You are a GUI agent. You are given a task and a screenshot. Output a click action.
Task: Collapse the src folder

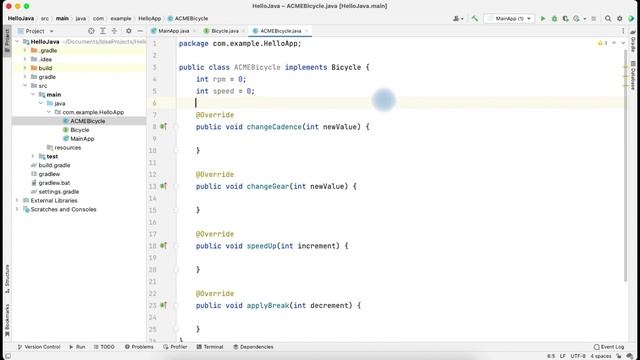[x=25, y=86]
